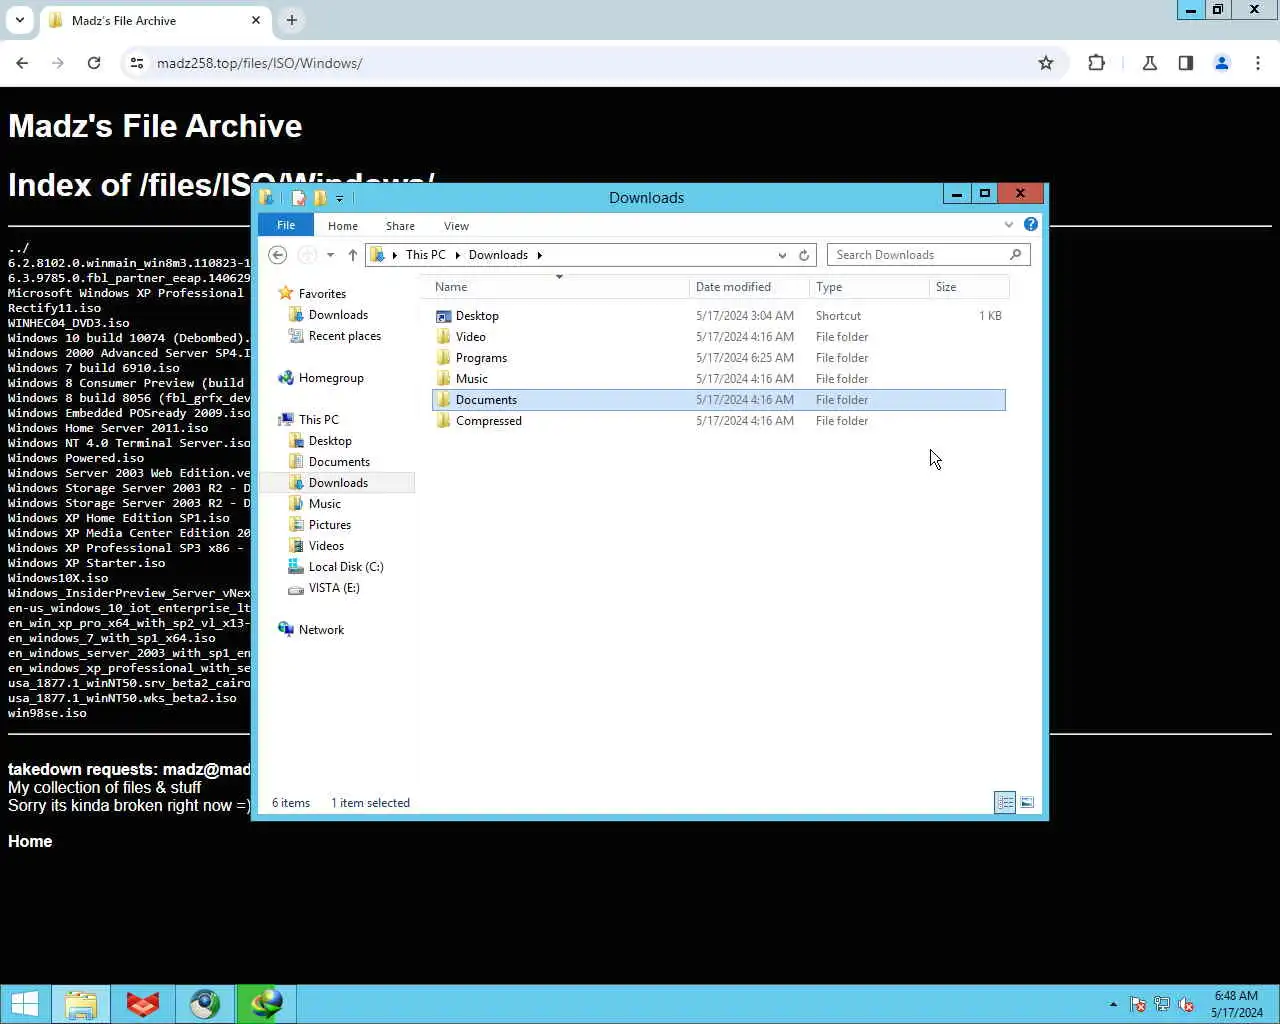Open Desktop under This PC
This screenshot has width=1280, height=1024.
[330, 441]
